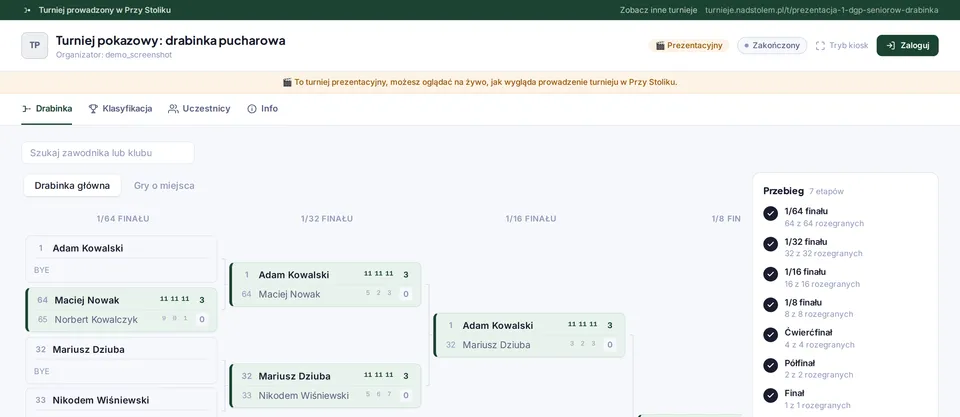Click 'Nikodem Wiśniewski' in the 1/32 match
The width and height of the screenshot is (960, 417).
[304, 396]
